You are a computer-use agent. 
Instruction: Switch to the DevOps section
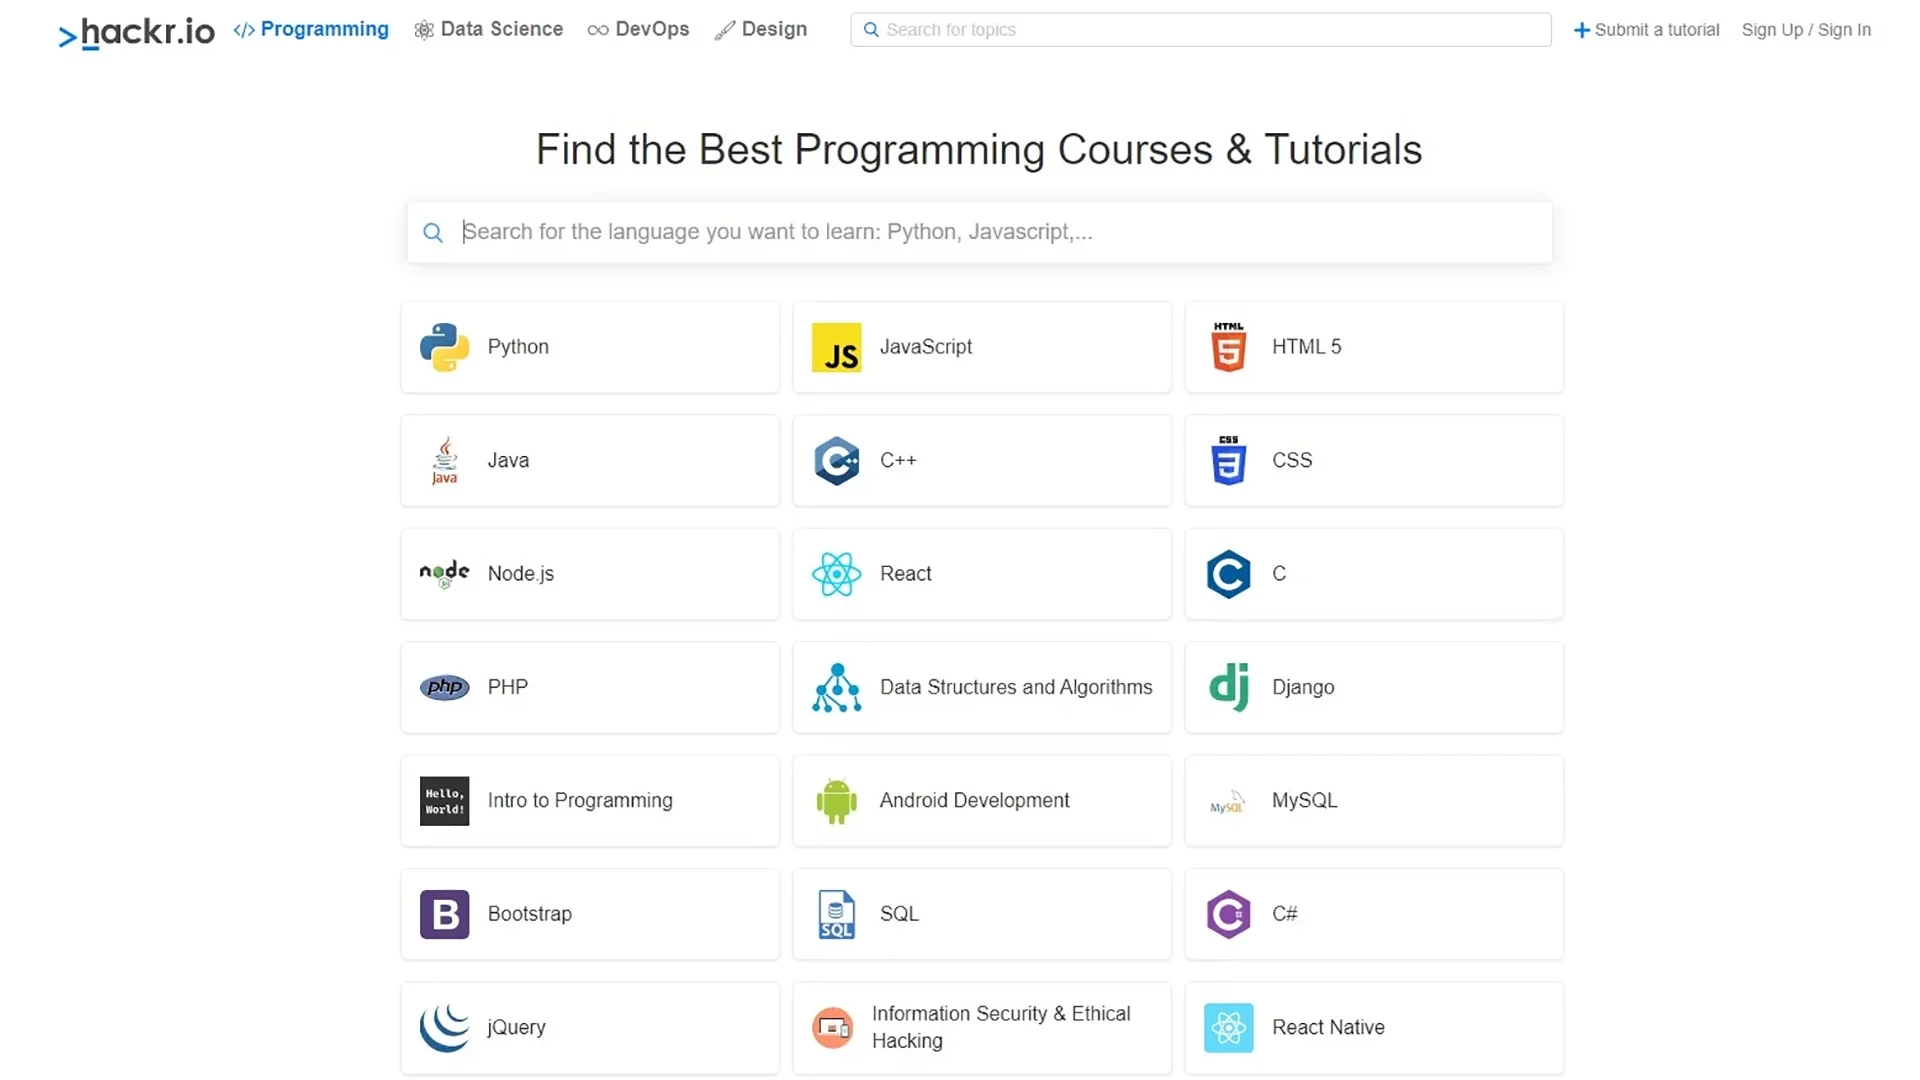pyautogui.click(x=639, y=30)
